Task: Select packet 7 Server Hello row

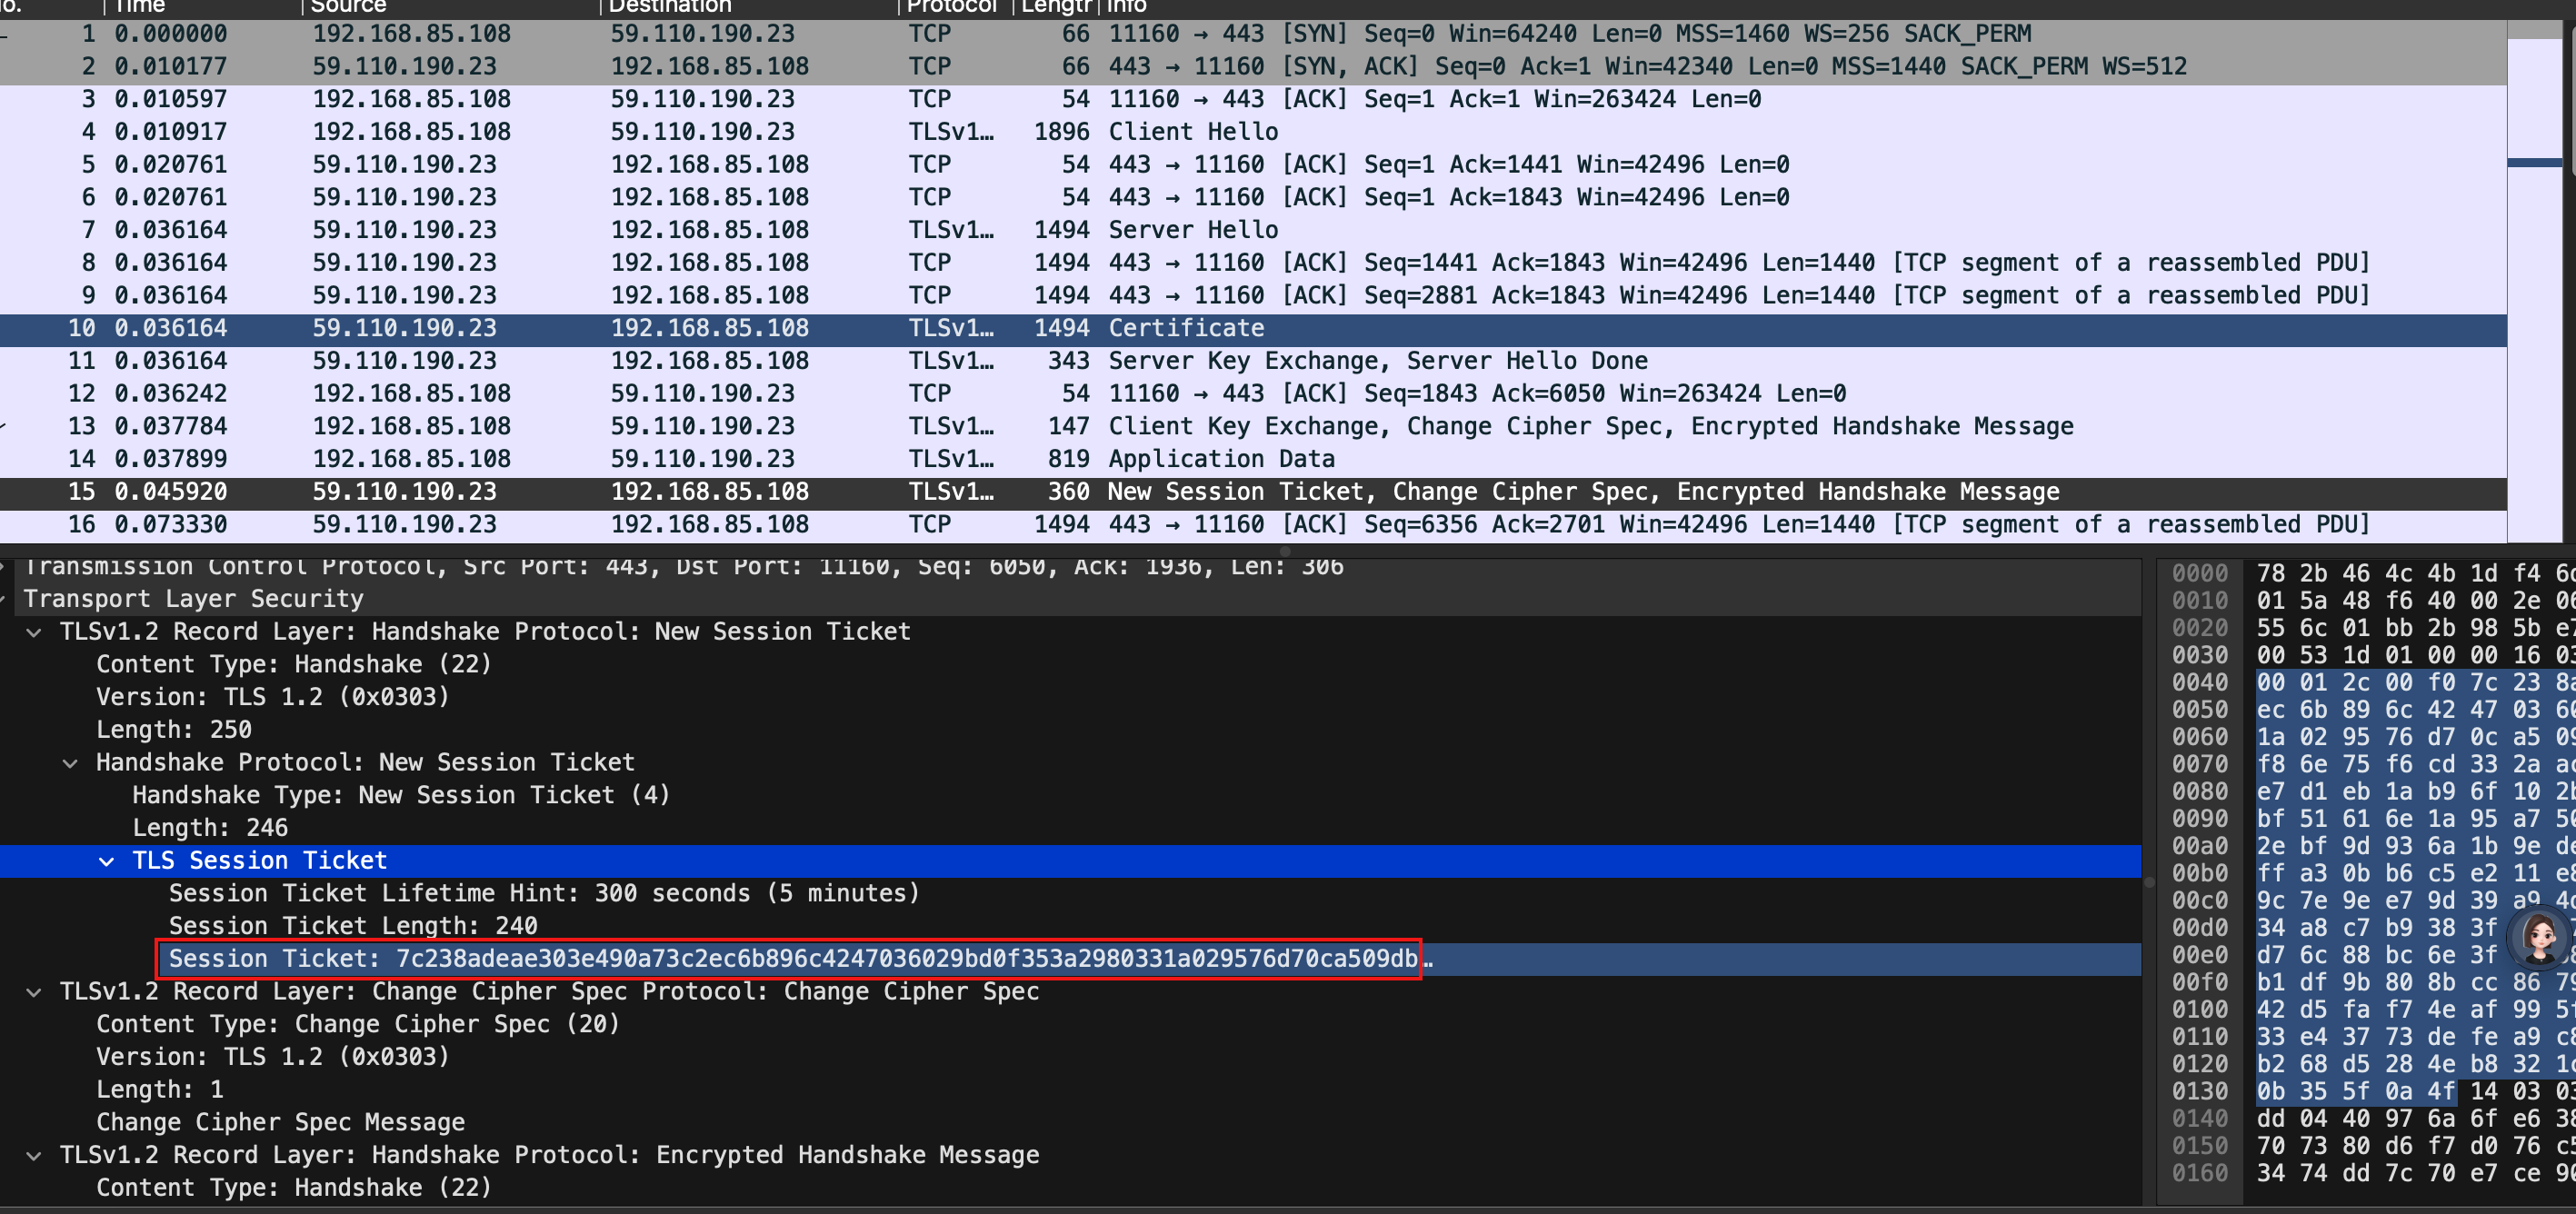Action: [x=1192, y=230]
